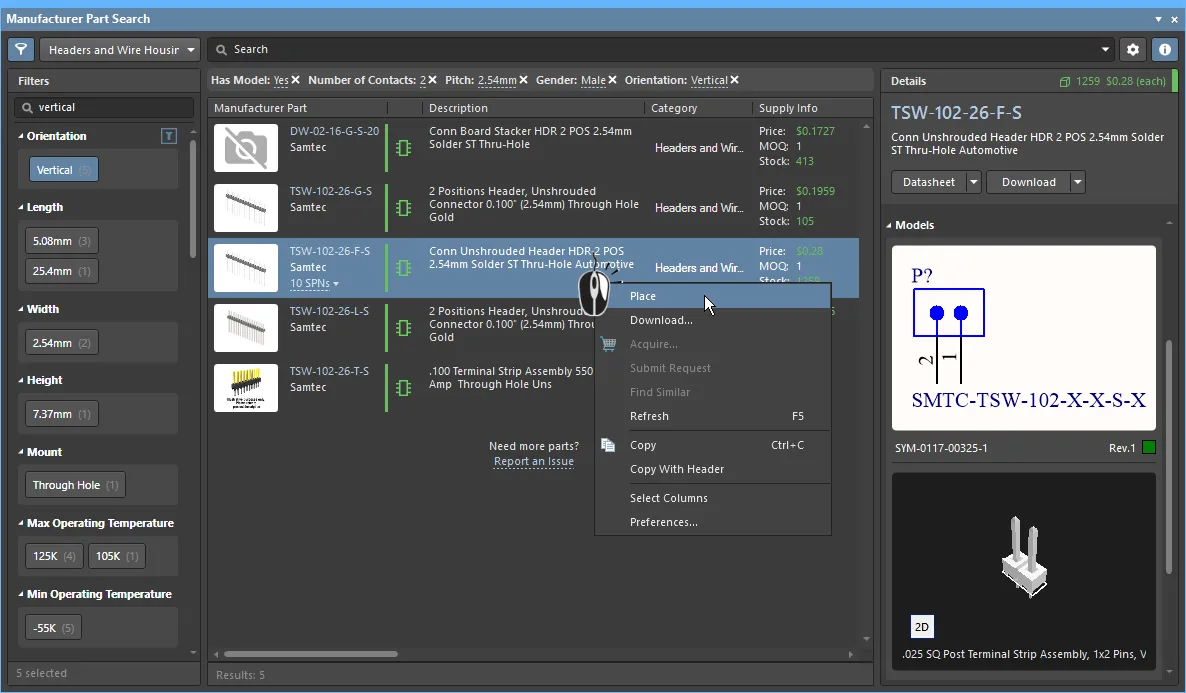Screen dimensions: 1186x693
Task: Click the Orientation filter clear icon
Action: click(x=169, y=136)
